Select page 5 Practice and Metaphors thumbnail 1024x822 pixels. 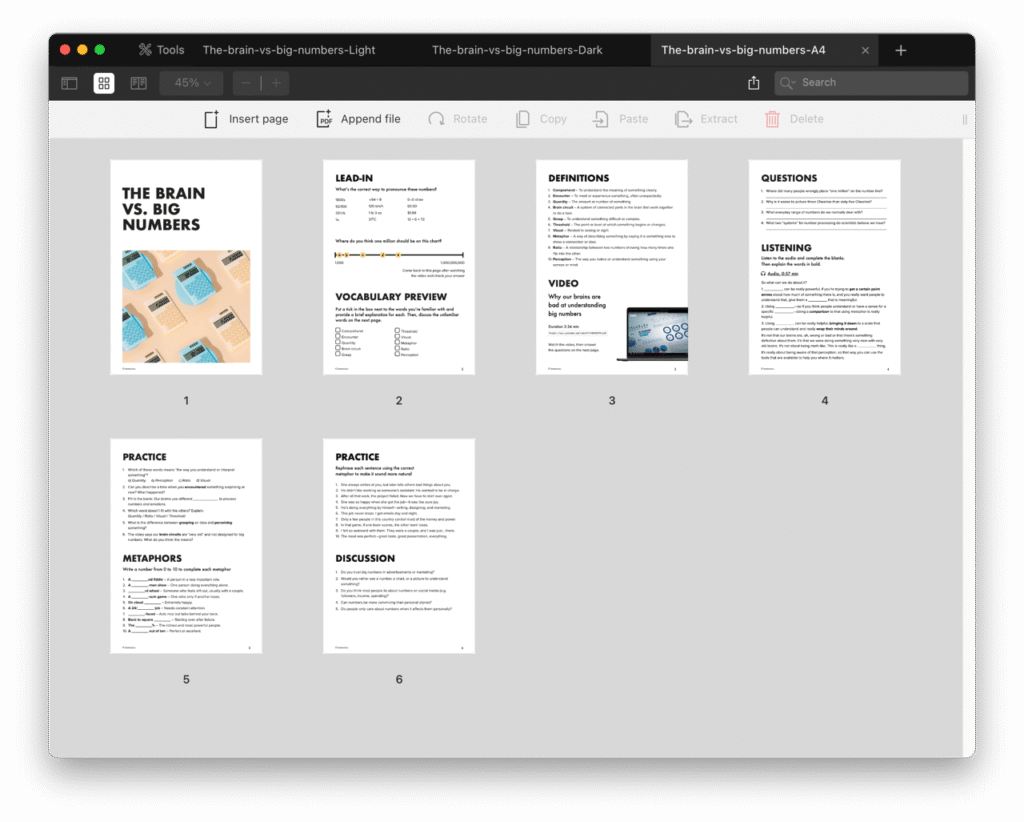(186, 546)
